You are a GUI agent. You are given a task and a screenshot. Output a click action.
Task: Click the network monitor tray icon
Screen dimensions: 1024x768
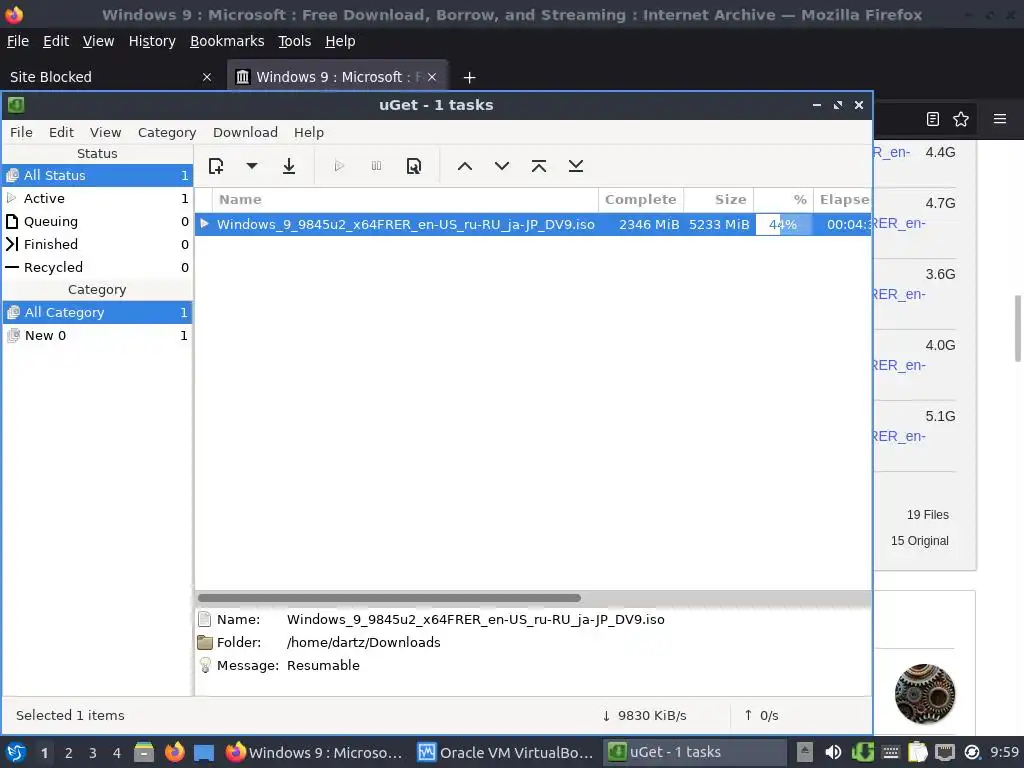(x=944, y=753)
